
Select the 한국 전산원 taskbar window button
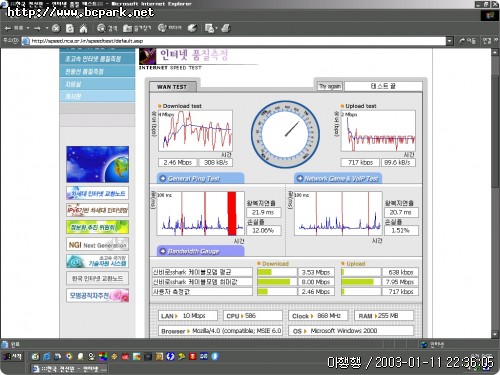(x=69, y=369)
